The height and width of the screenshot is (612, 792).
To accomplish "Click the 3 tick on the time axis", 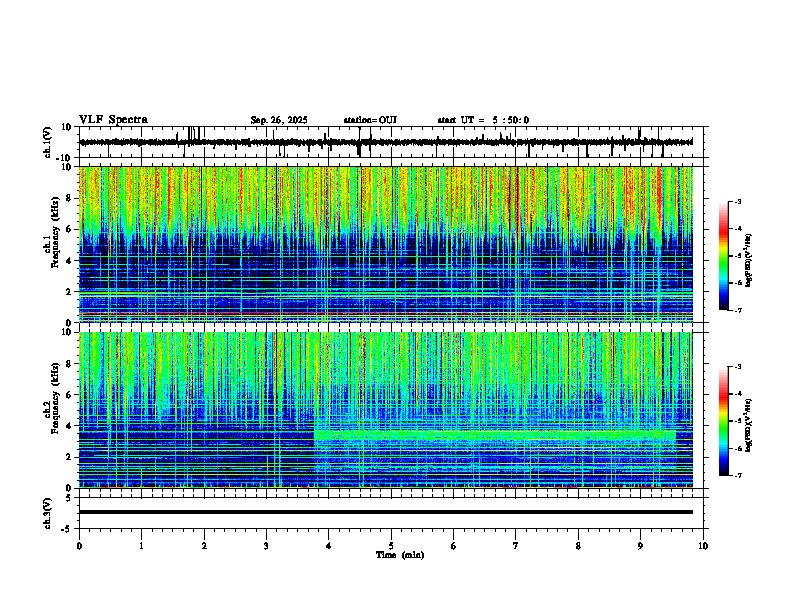I will click(x=266, y=546).
